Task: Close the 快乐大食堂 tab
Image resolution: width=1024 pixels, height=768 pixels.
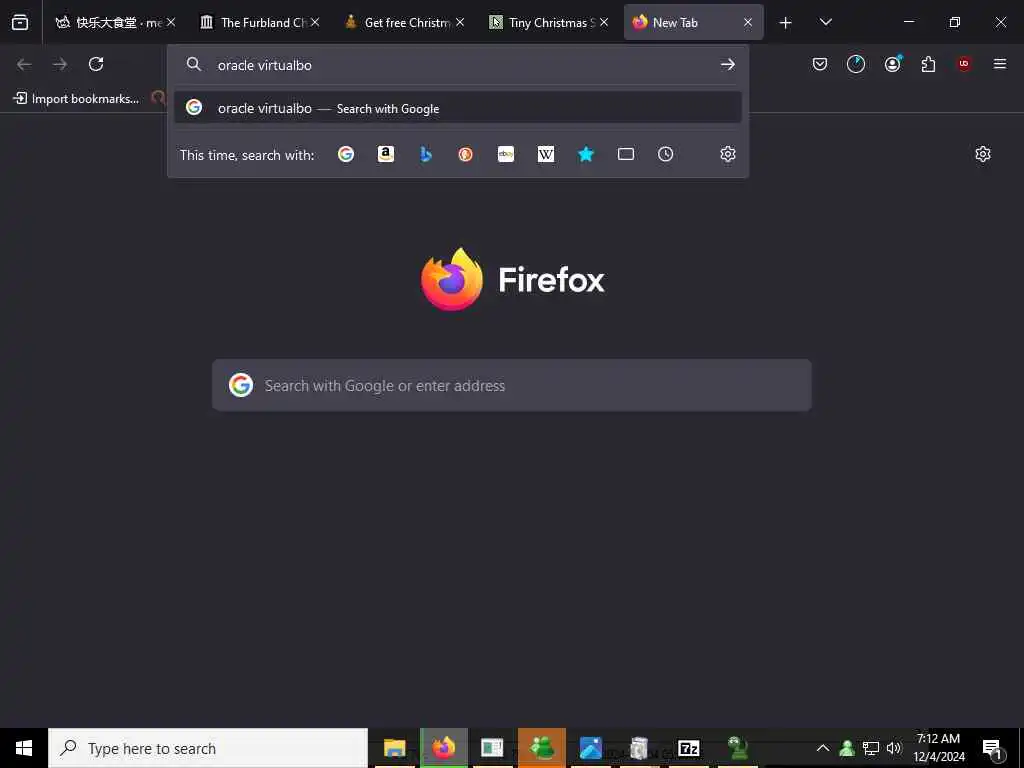Action: [171, 22]
